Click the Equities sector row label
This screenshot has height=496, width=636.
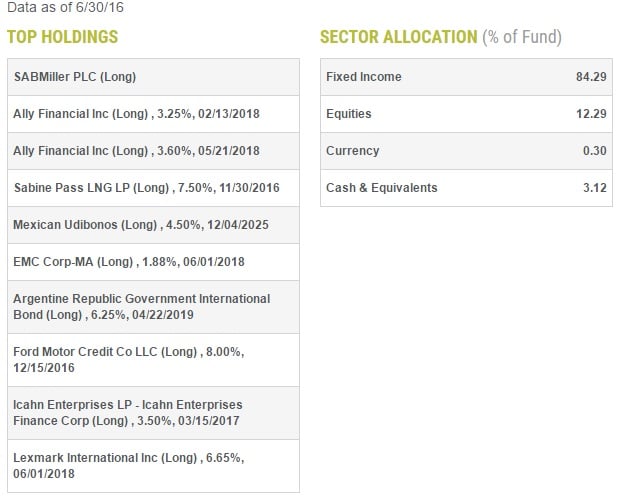coord(348,114)
